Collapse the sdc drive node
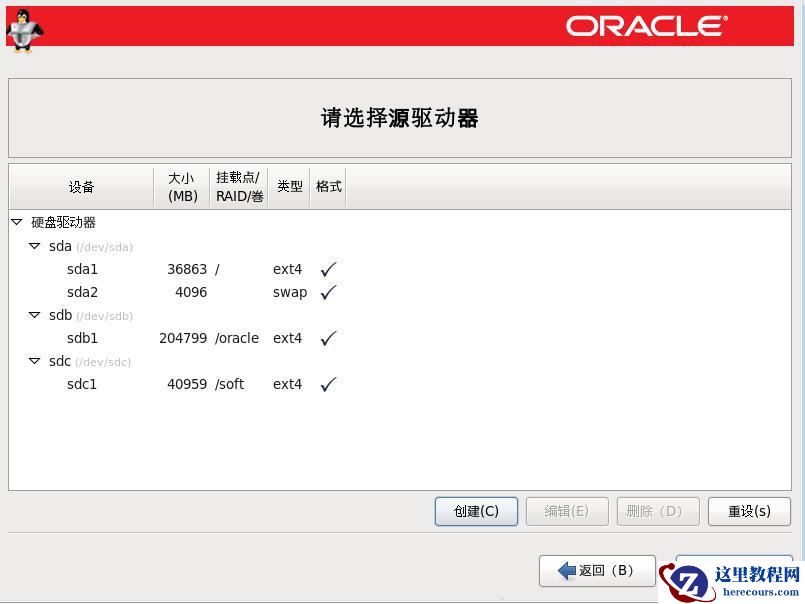 [x=34, y=362]
